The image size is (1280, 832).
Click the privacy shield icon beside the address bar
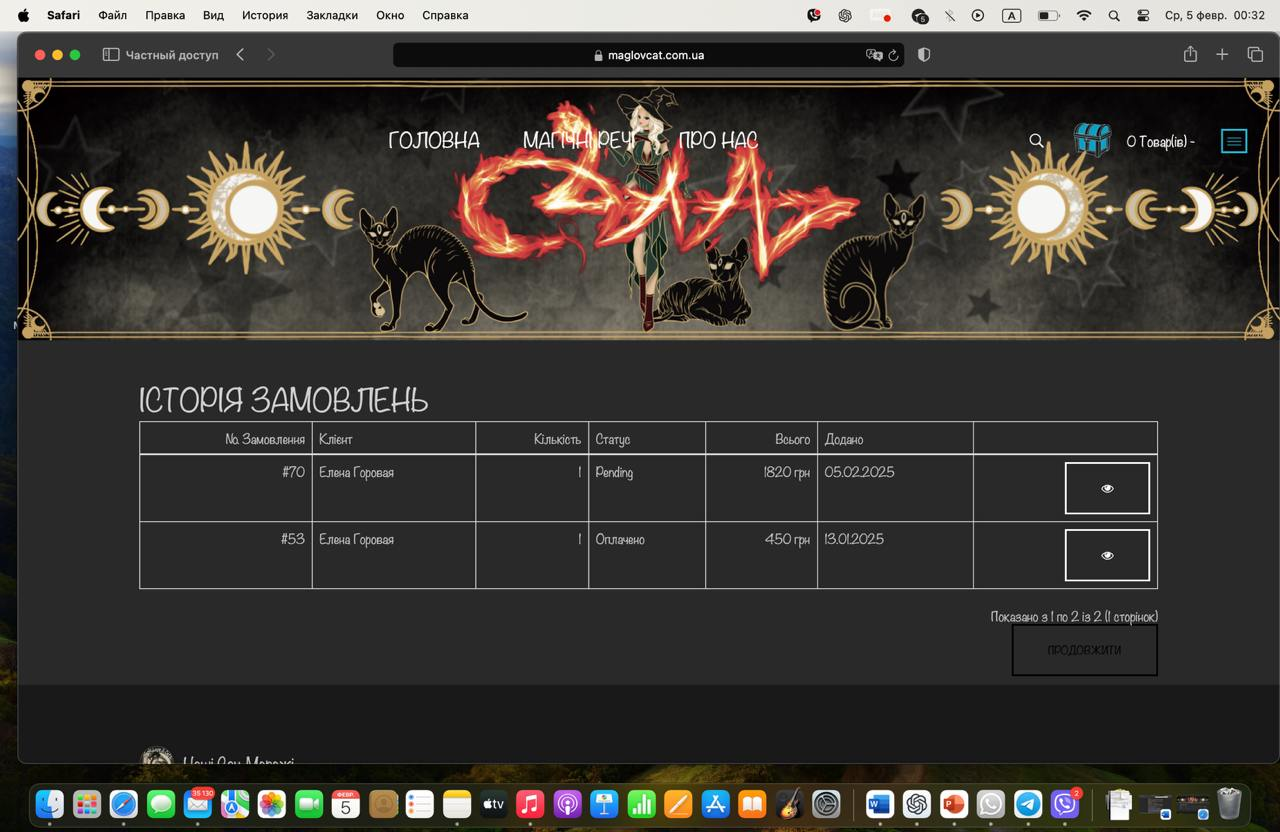(924, 55)
